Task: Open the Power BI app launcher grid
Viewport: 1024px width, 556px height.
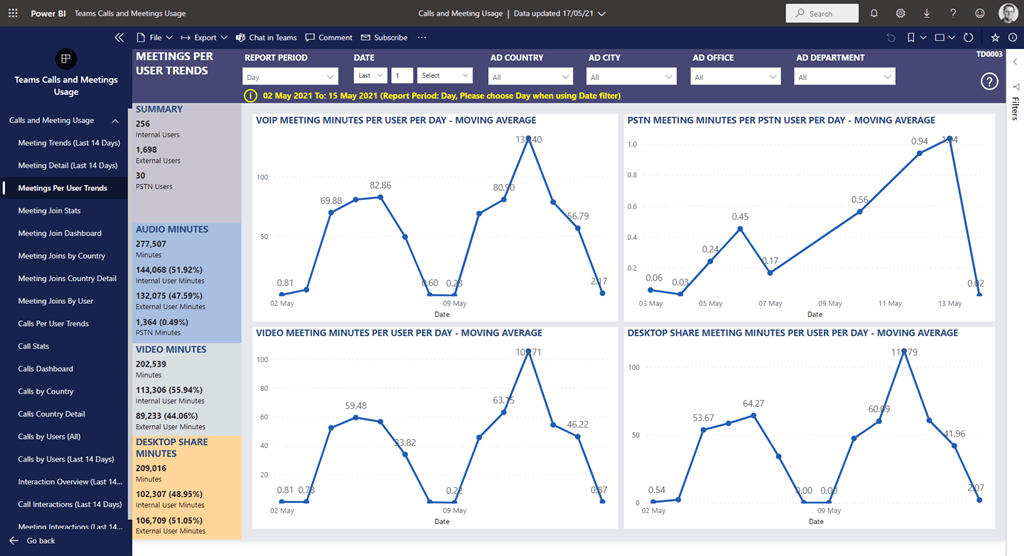Action: (x=13, y=14)
